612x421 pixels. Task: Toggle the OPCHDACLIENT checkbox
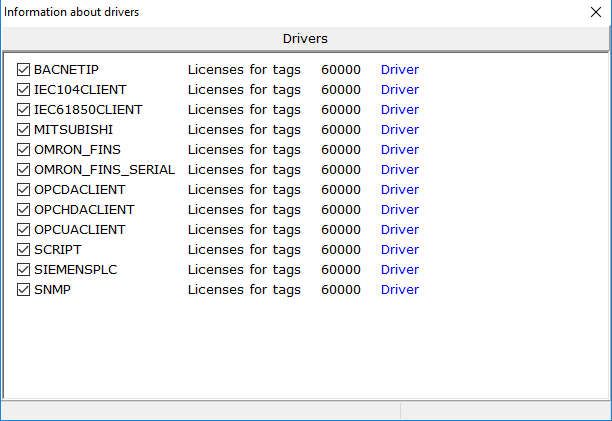click(23, 210)
